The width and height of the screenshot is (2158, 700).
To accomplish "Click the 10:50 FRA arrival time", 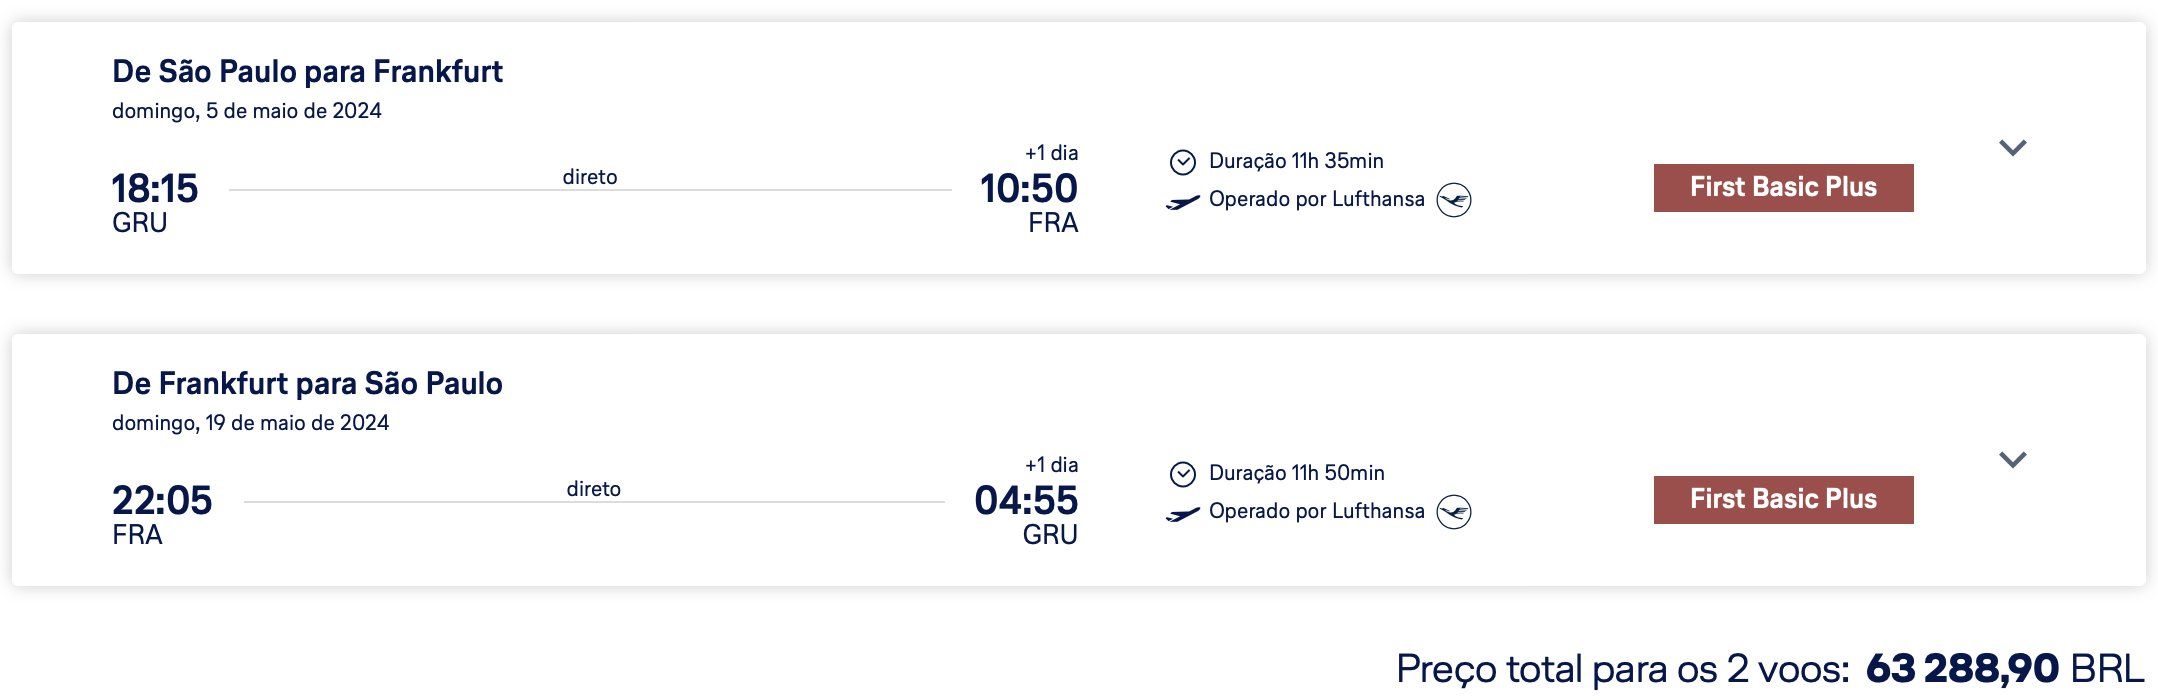I will 1028,188.
